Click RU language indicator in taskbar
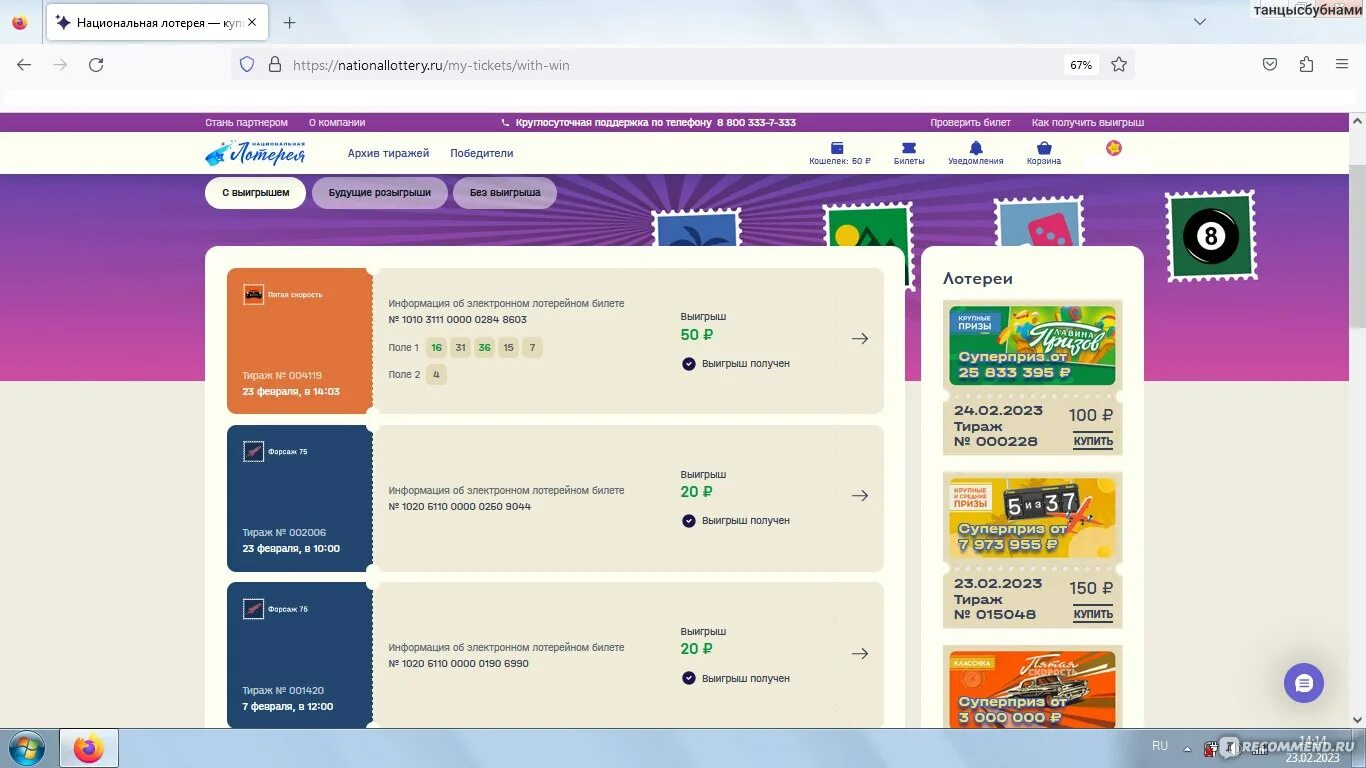Image resolution: width=1366 pixels, height=768 pixels. coord(1160,746)
